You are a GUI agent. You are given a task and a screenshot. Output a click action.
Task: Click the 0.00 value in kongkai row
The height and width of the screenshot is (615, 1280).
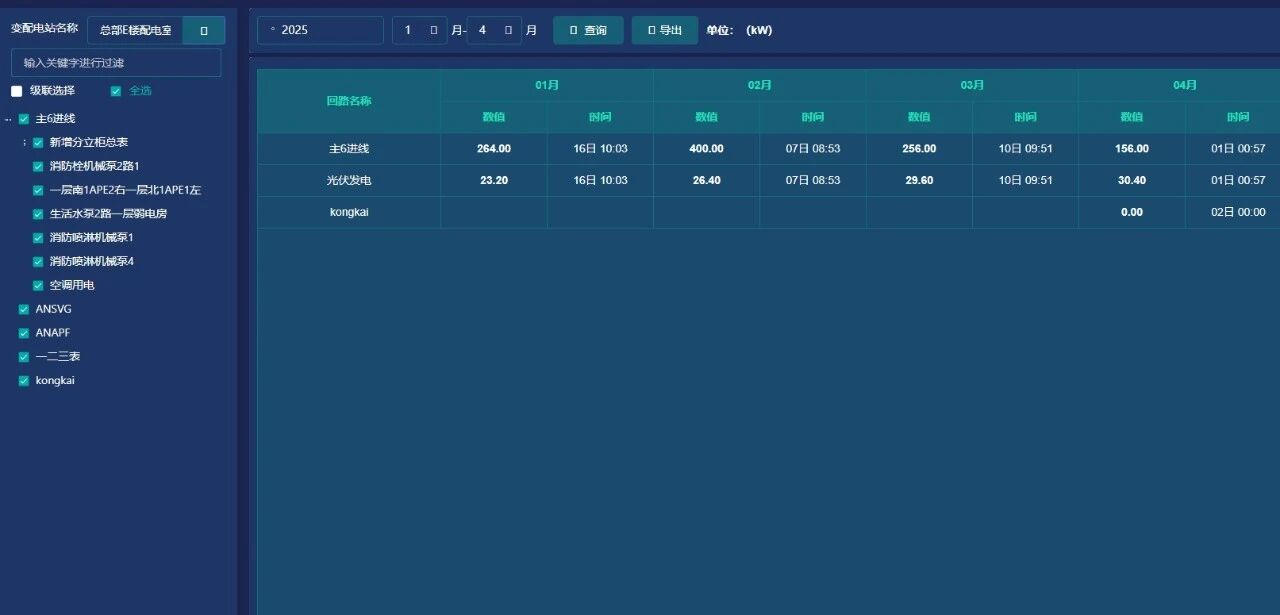click(x=1132, y=213)
